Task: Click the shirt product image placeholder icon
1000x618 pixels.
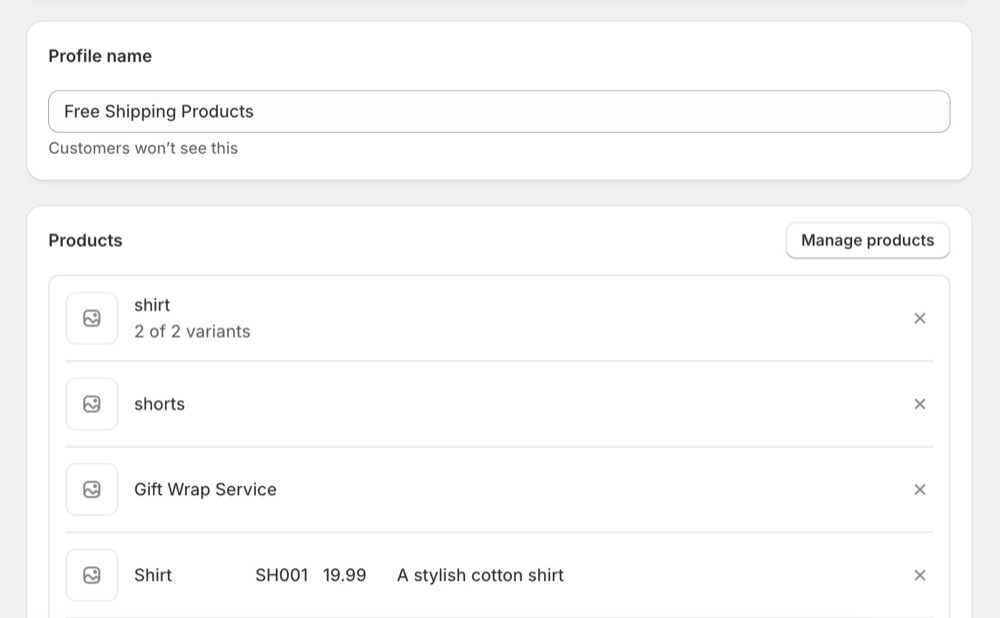Action: (91, 318)
